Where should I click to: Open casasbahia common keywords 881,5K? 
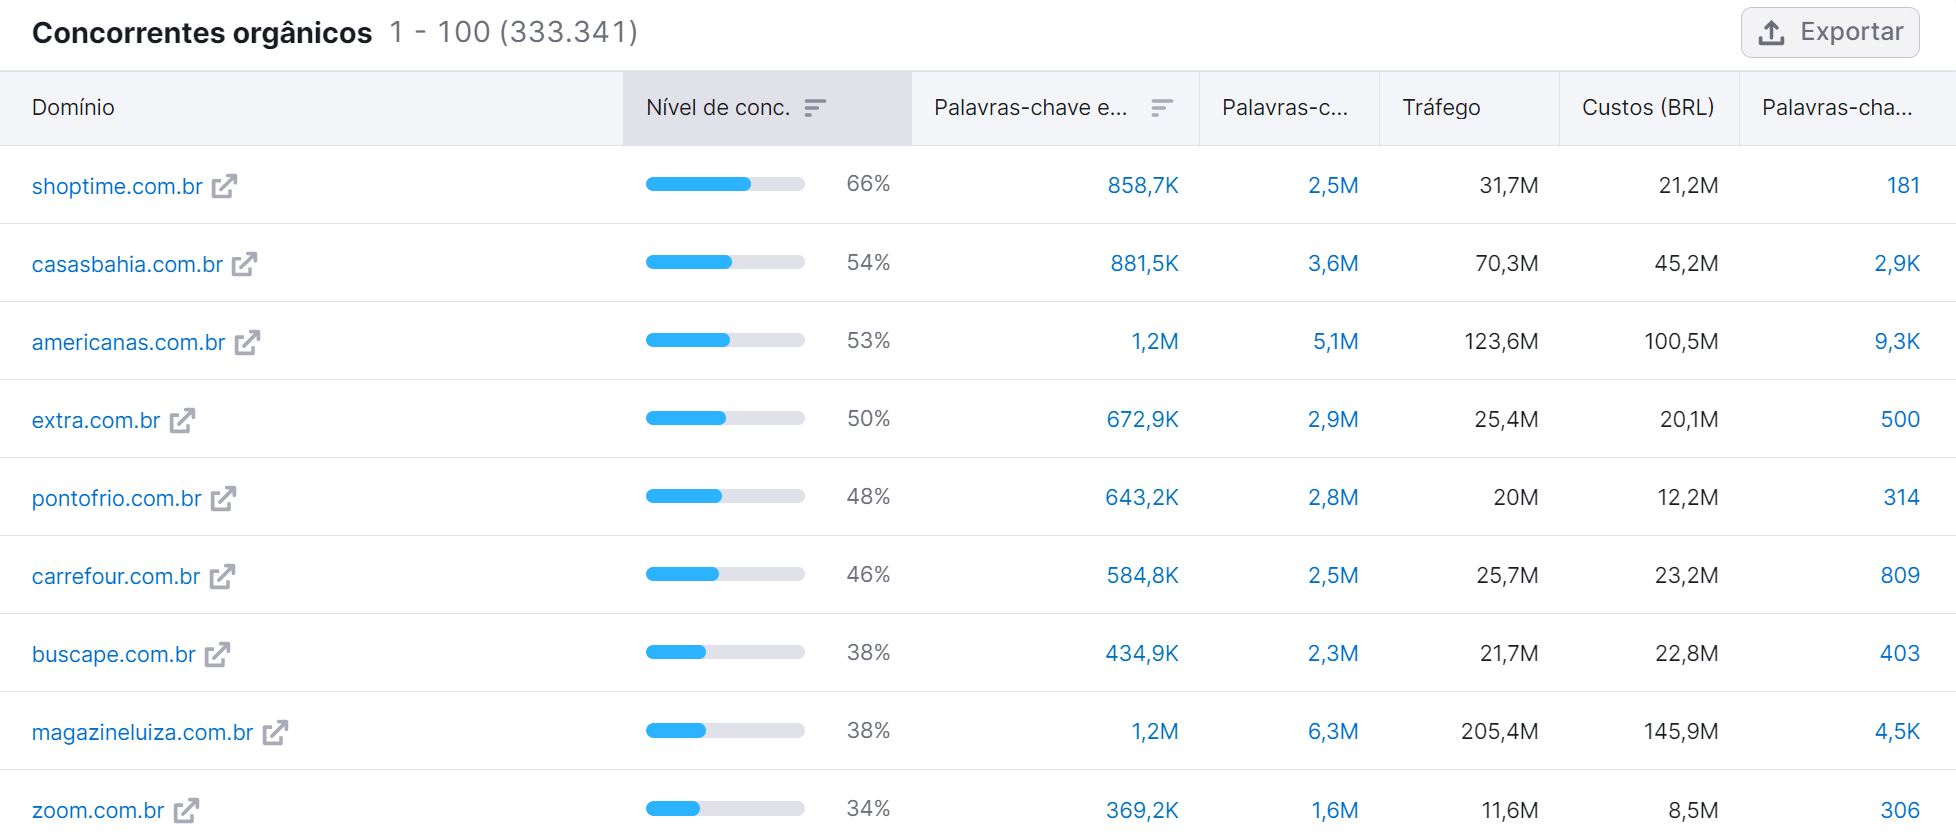click(1144, 263)
